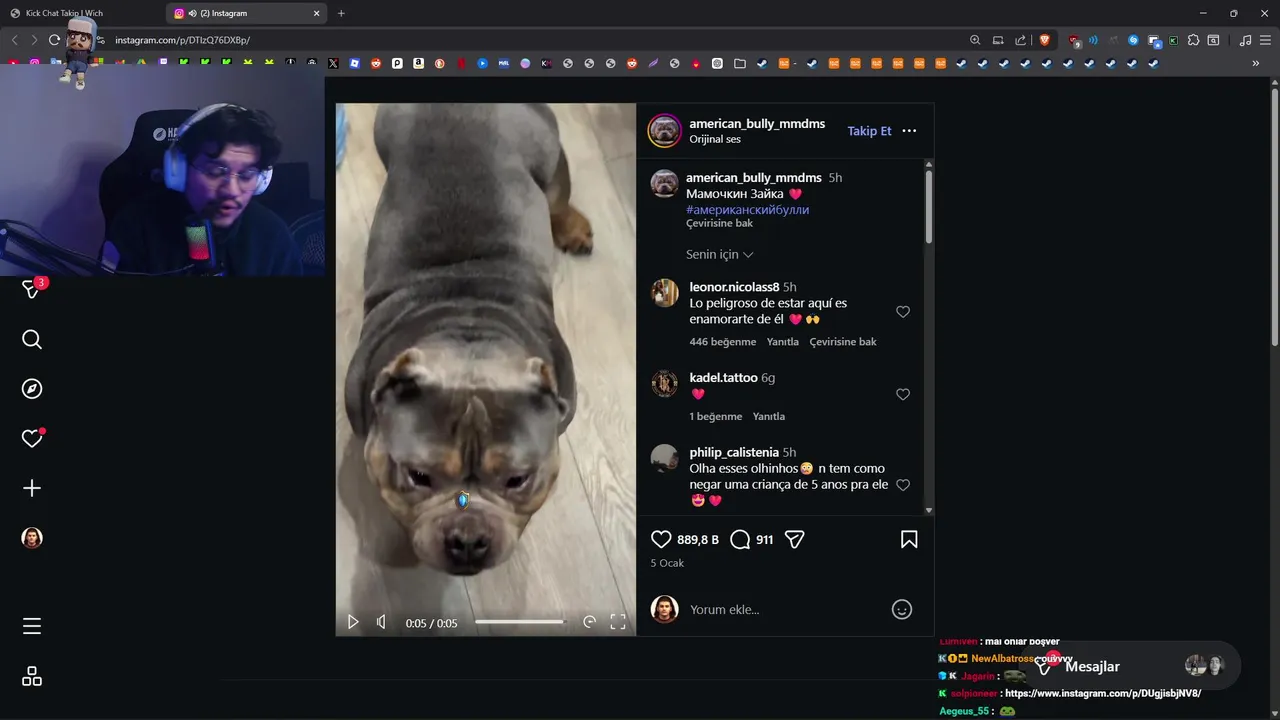Open the bookmarks bar folder icon
This screenshot has width=1280, height=720.
point(739,63)
